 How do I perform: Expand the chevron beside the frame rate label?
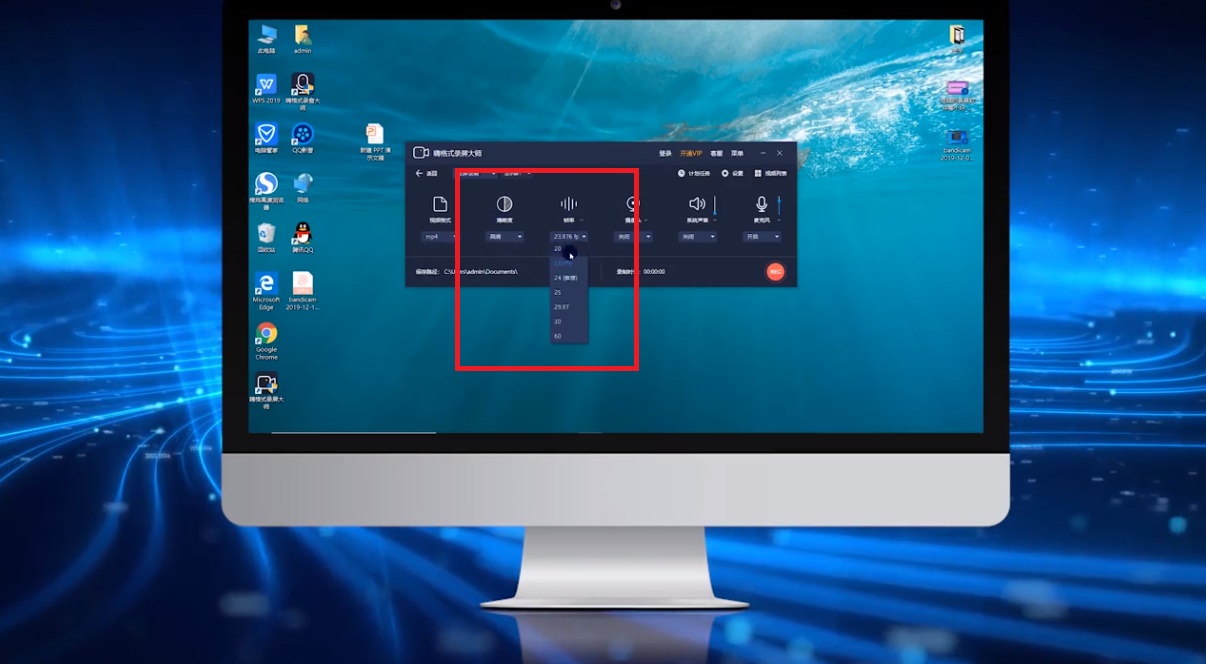coord(581,220)
